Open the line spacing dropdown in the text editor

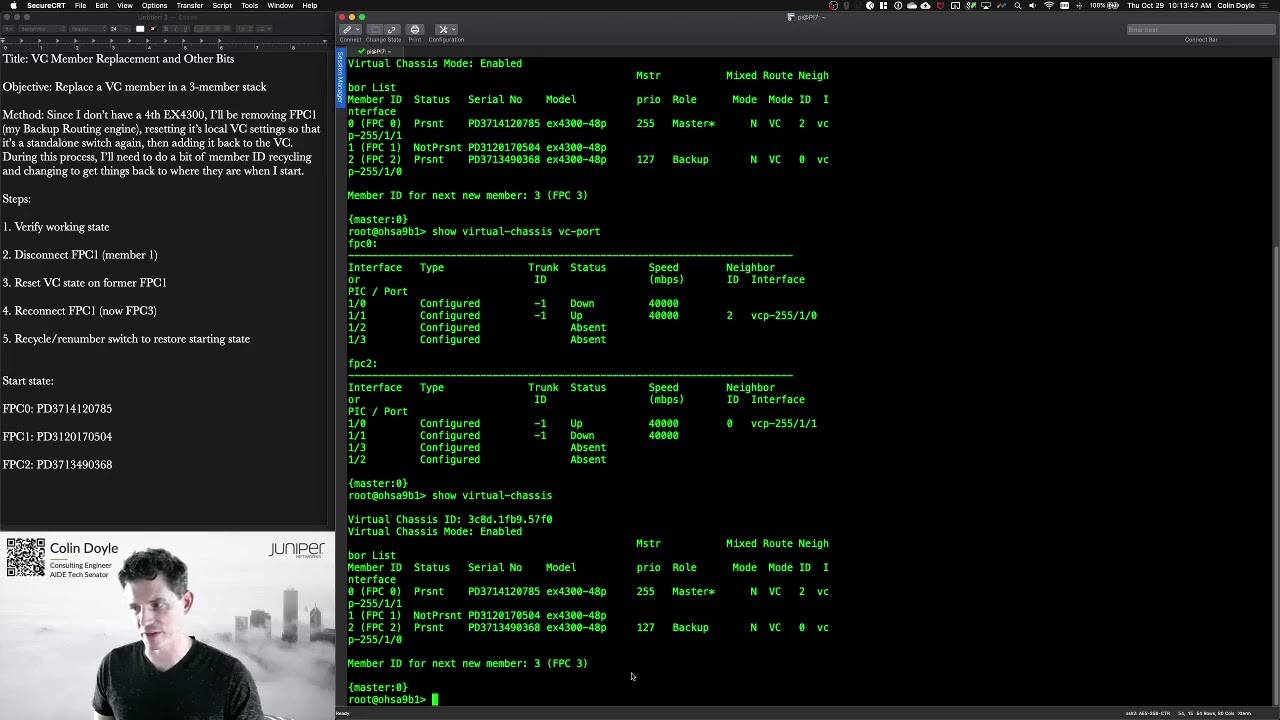coord(246,29)
